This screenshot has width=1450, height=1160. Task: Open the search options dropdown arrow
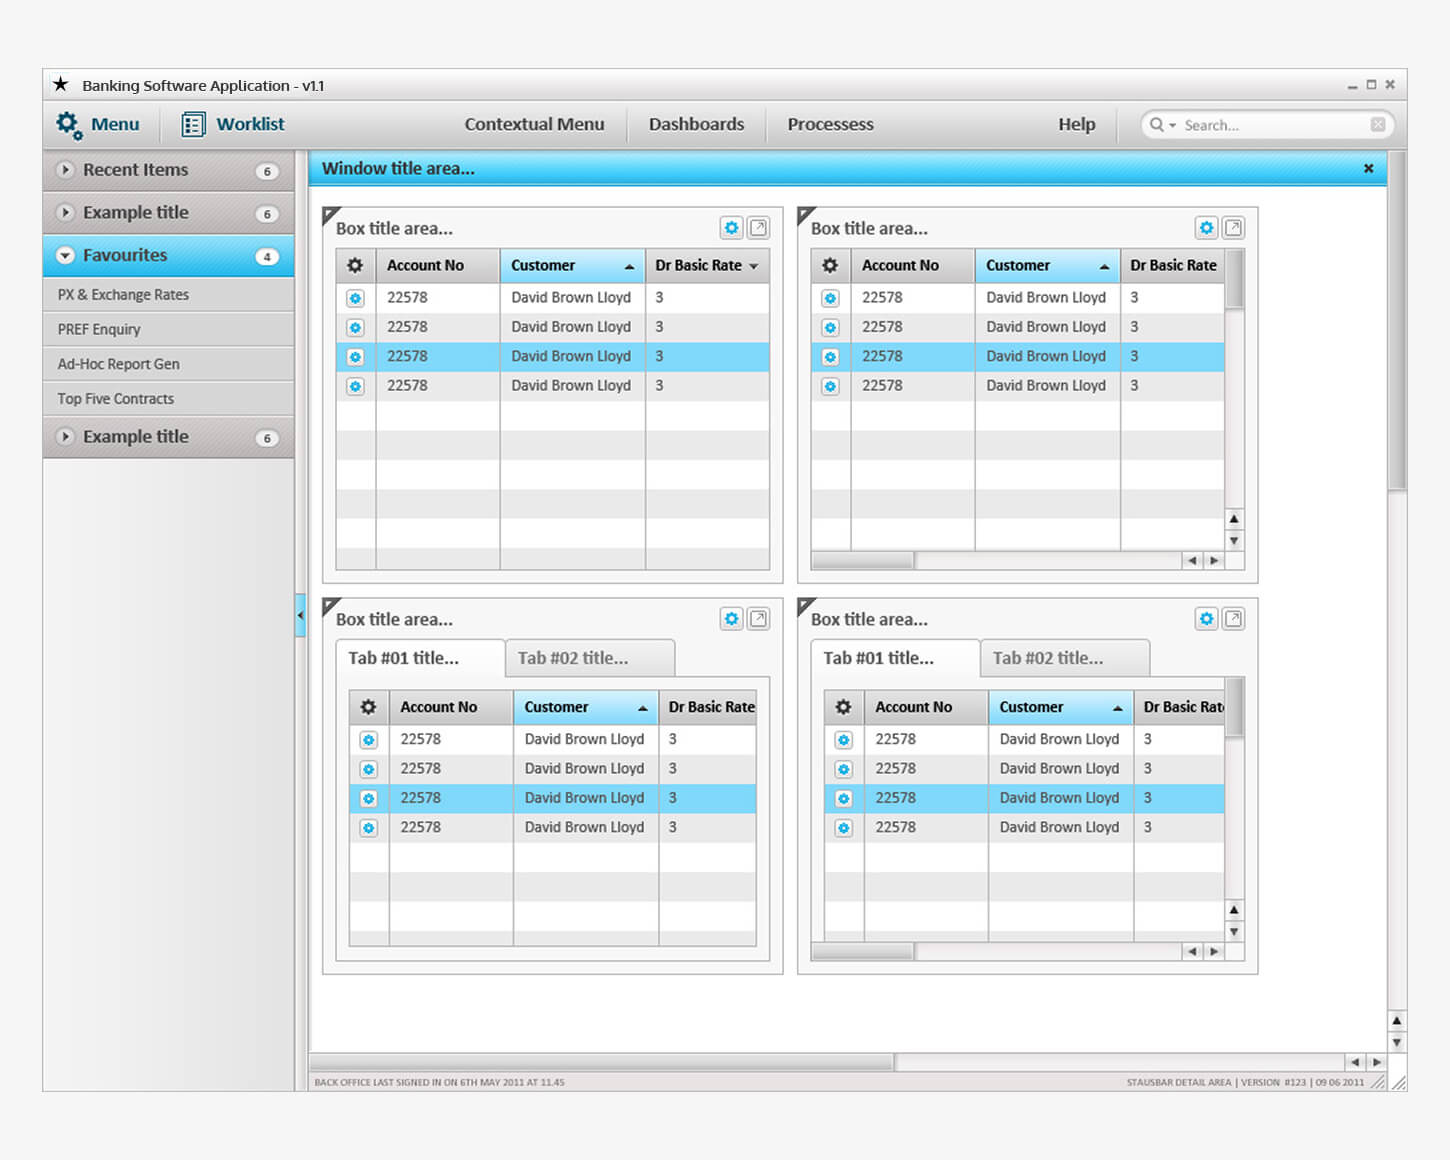tap(1172, 125)
